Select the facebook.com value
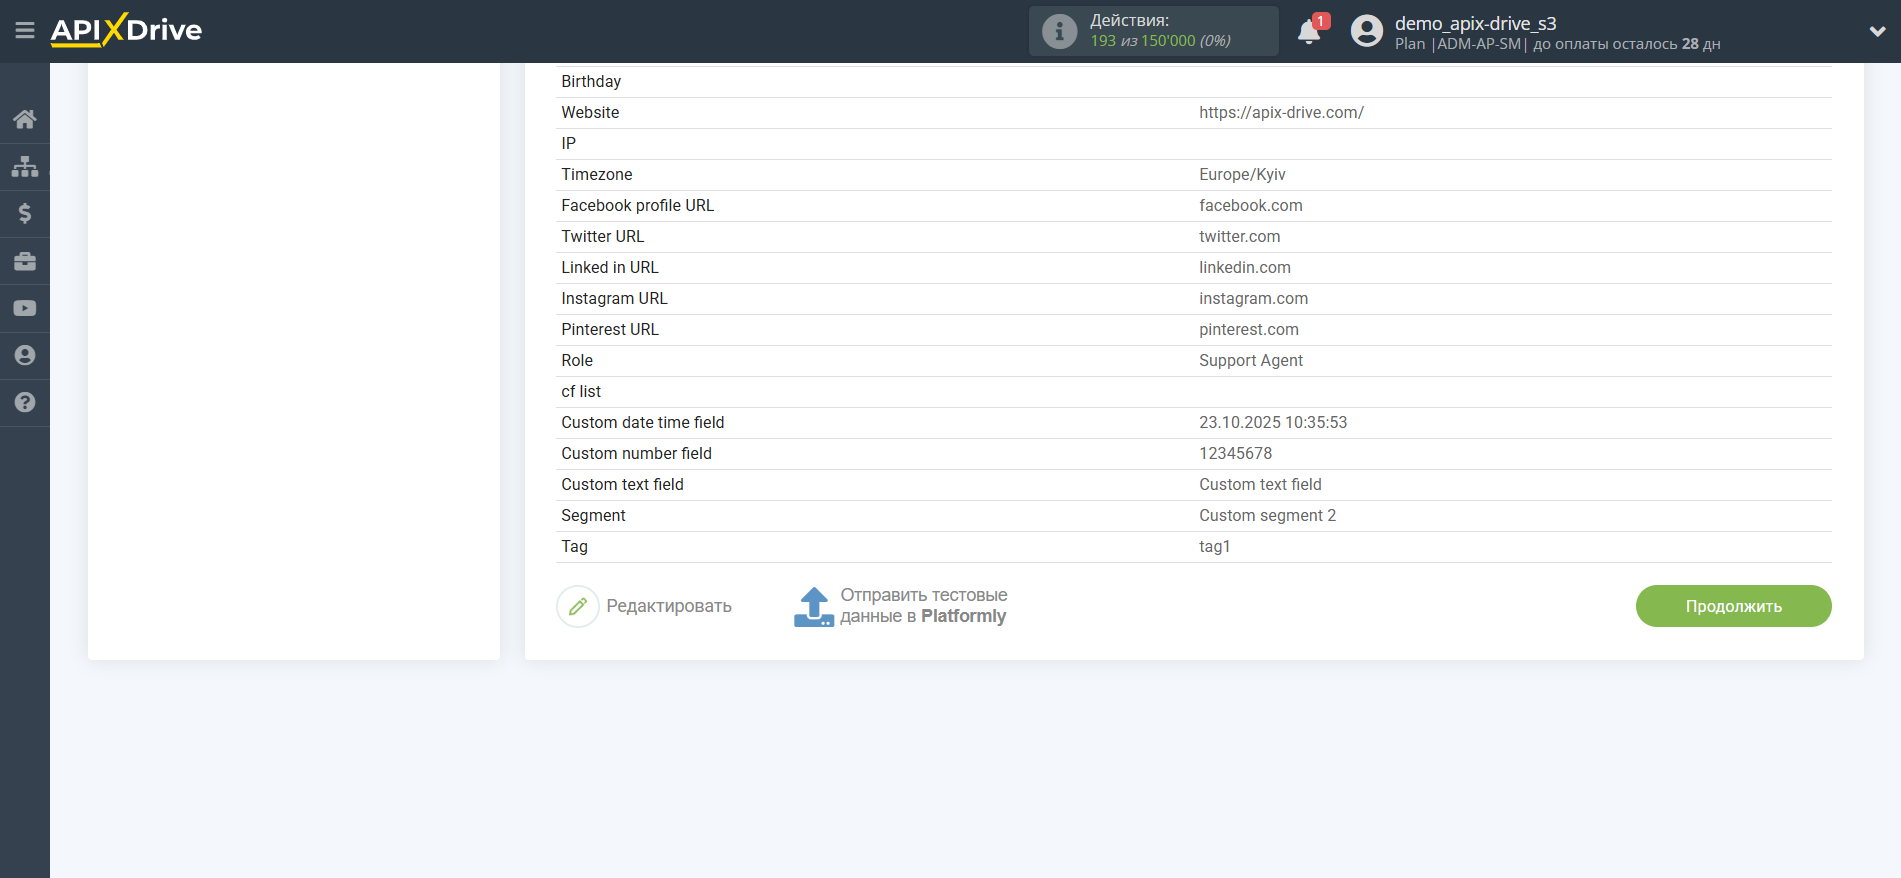Screen dimensions: 1901x878 click(1250, 206)
